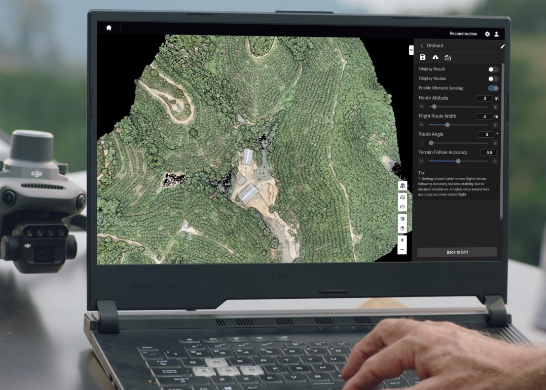Decrease Route Altitude with minus button
This screenshot has height=390, width=546.
(x=421, y=107)
